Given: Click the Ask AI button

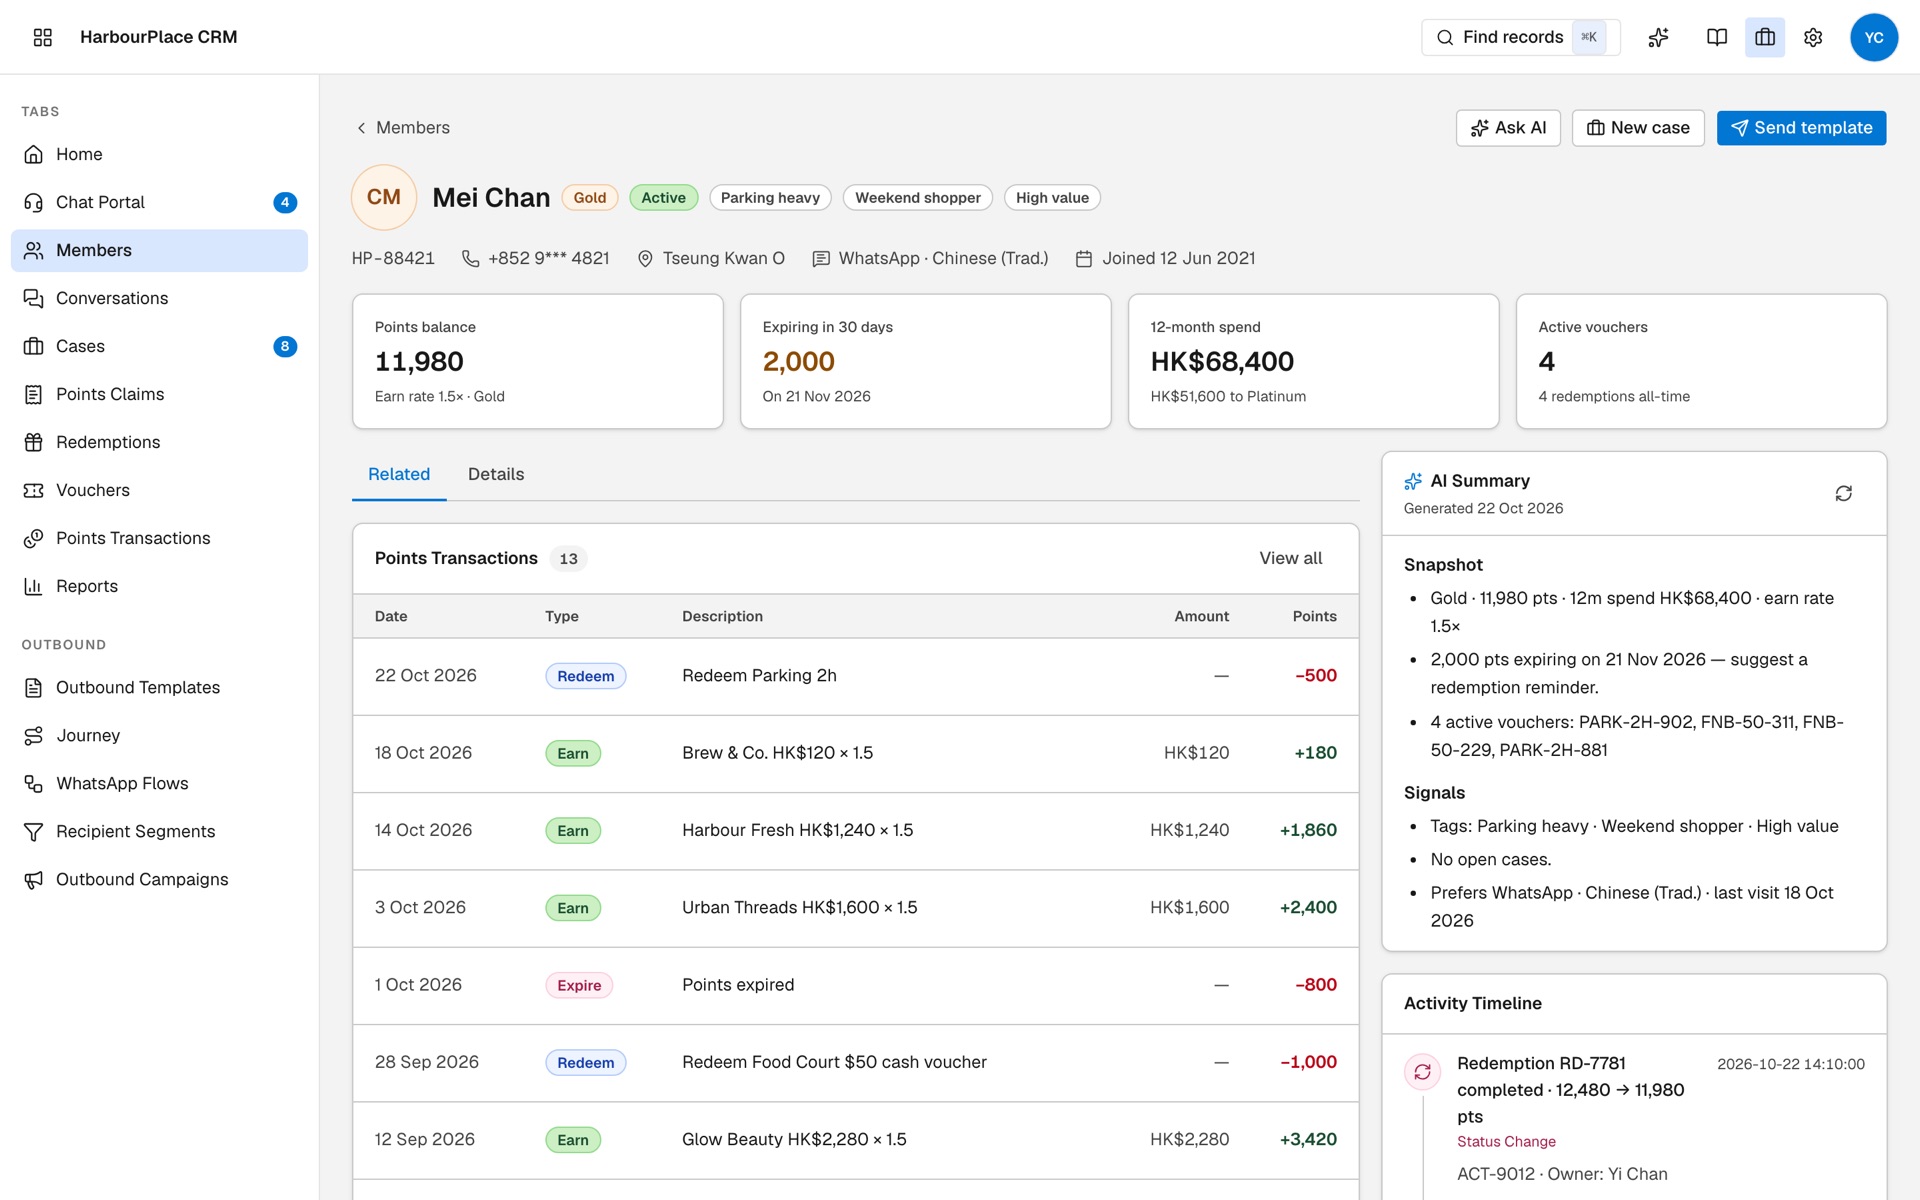Looking at the screenshot, I should tap(1508, 128).
